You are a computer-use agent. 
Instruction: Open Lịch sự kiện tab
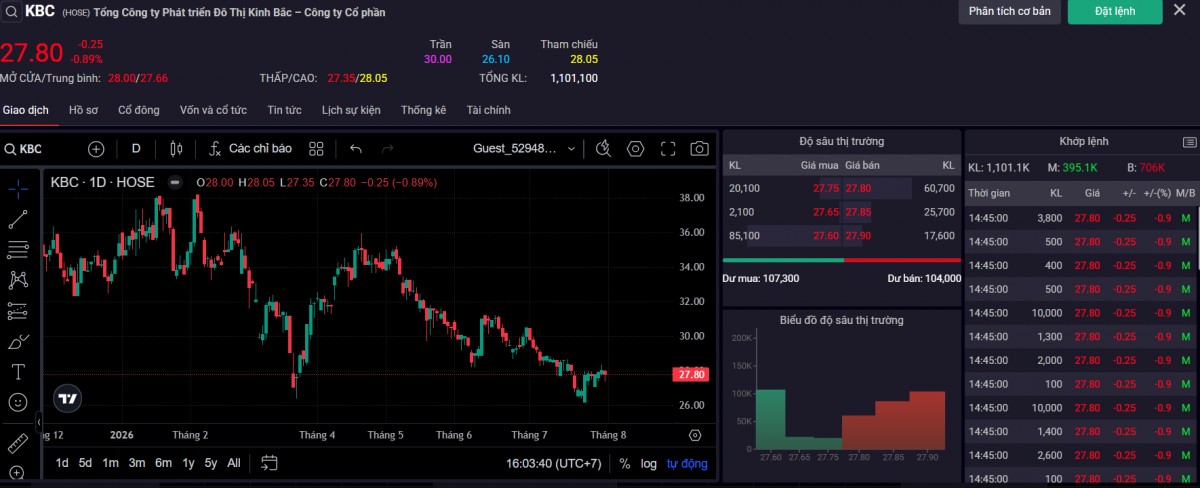[x=351, y=110]
